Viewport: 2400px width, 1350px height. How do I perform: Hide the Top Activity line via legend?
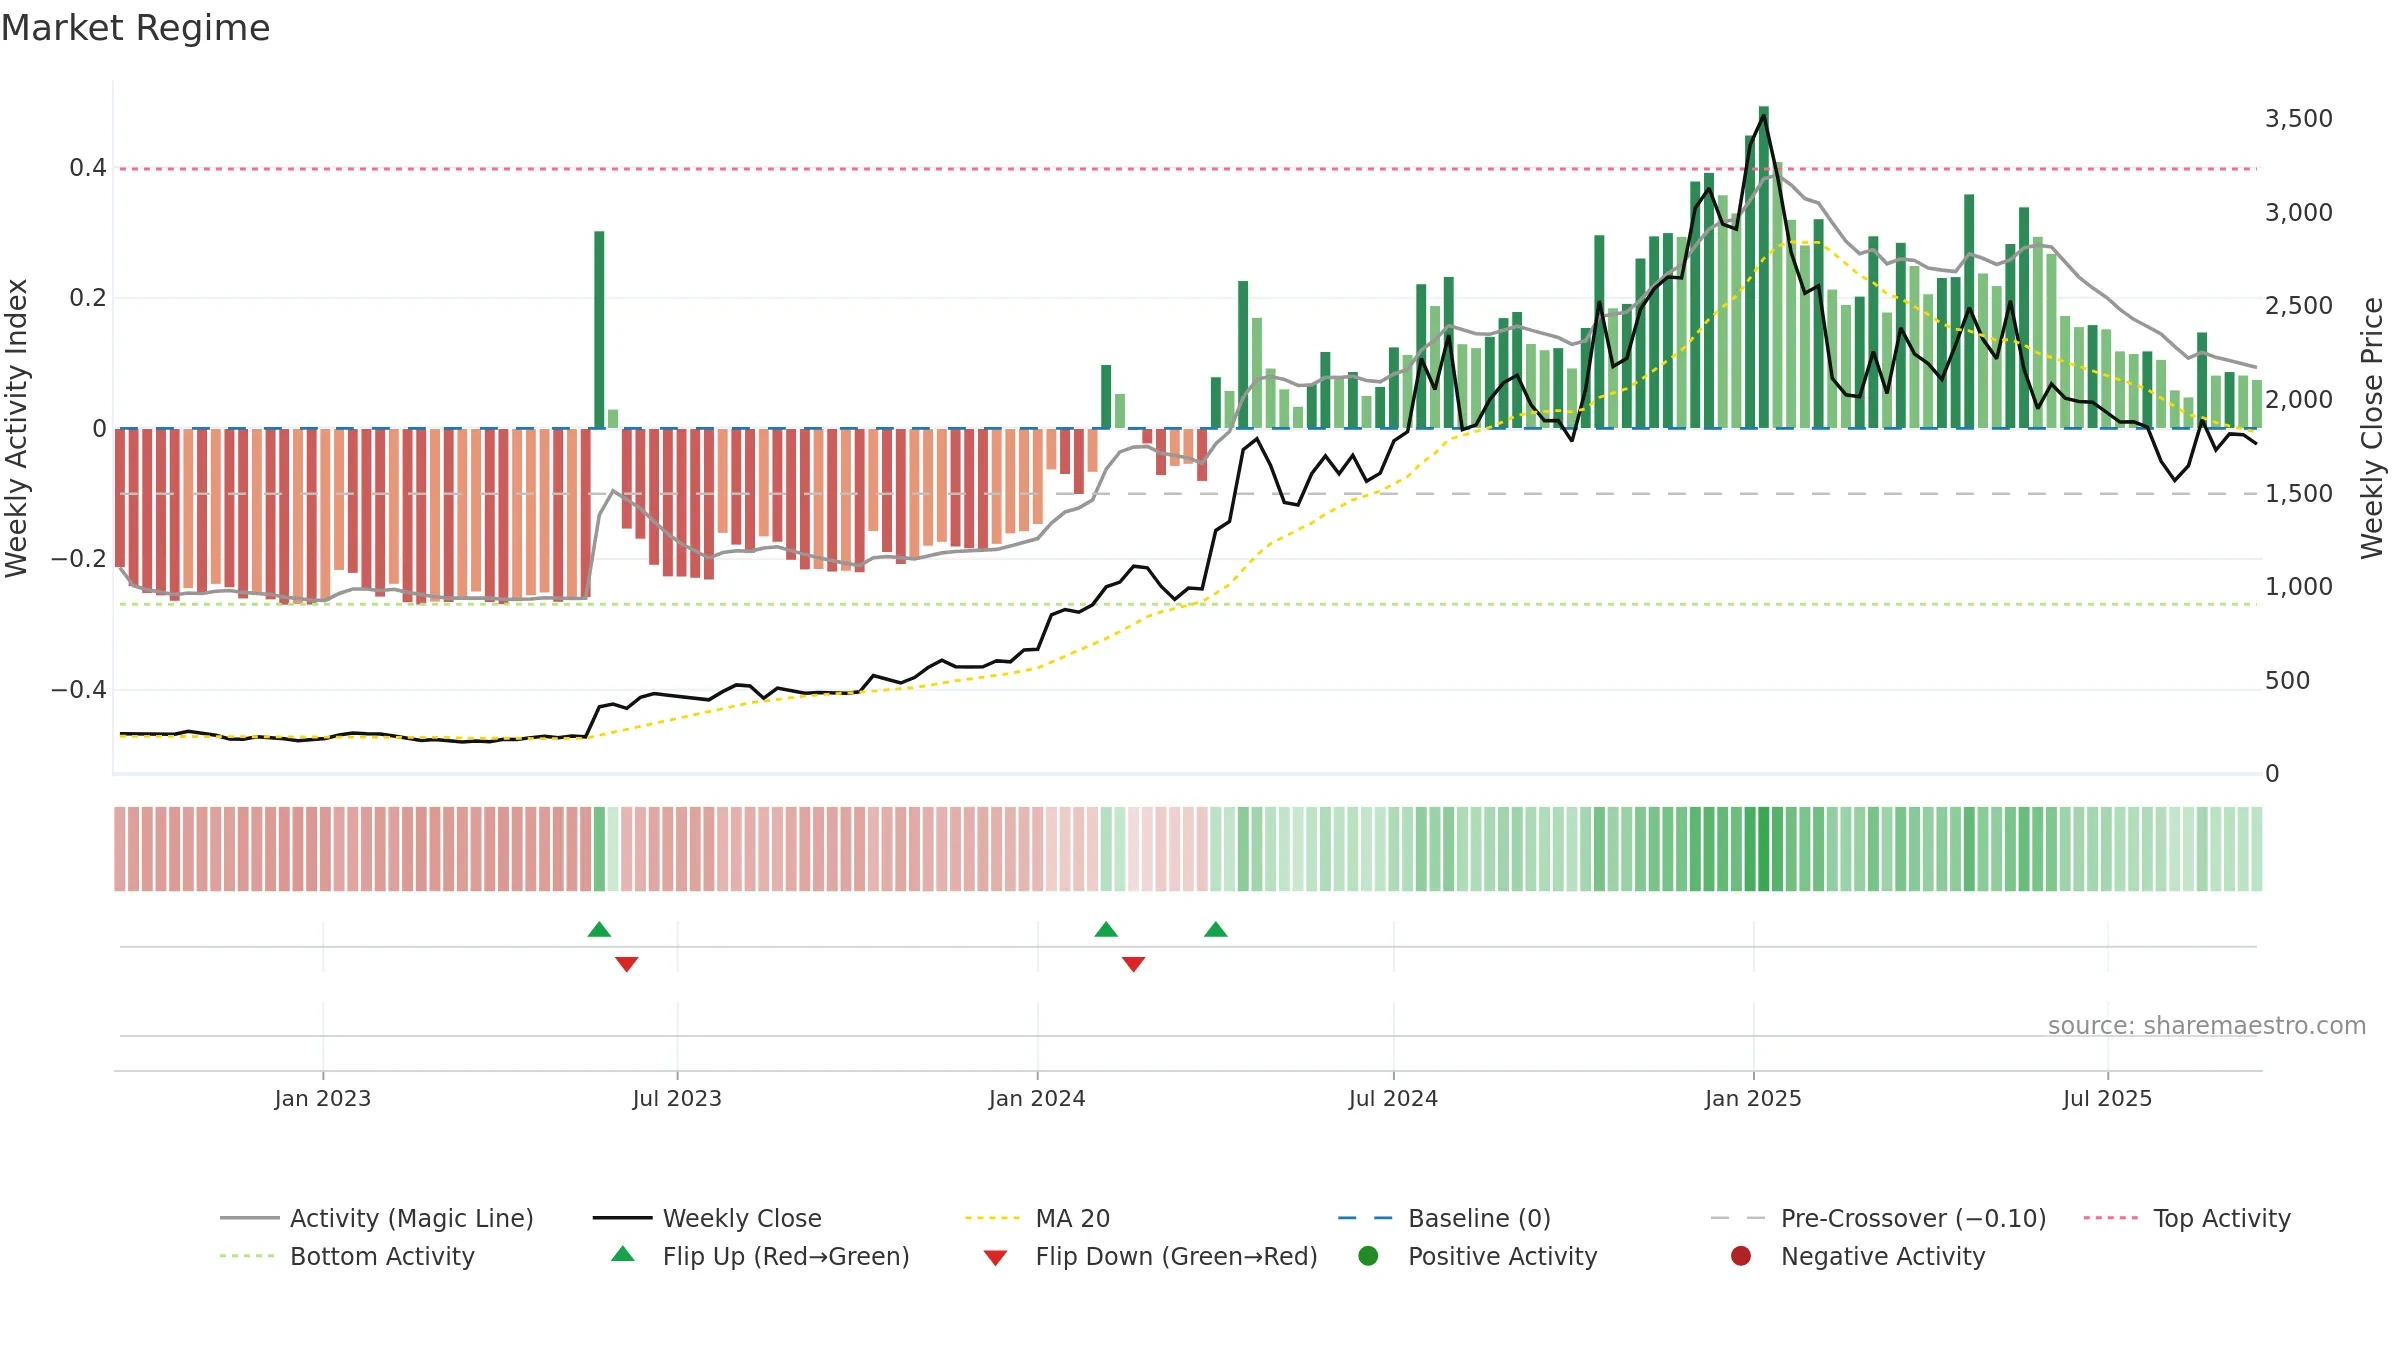click(2187, 1218)
